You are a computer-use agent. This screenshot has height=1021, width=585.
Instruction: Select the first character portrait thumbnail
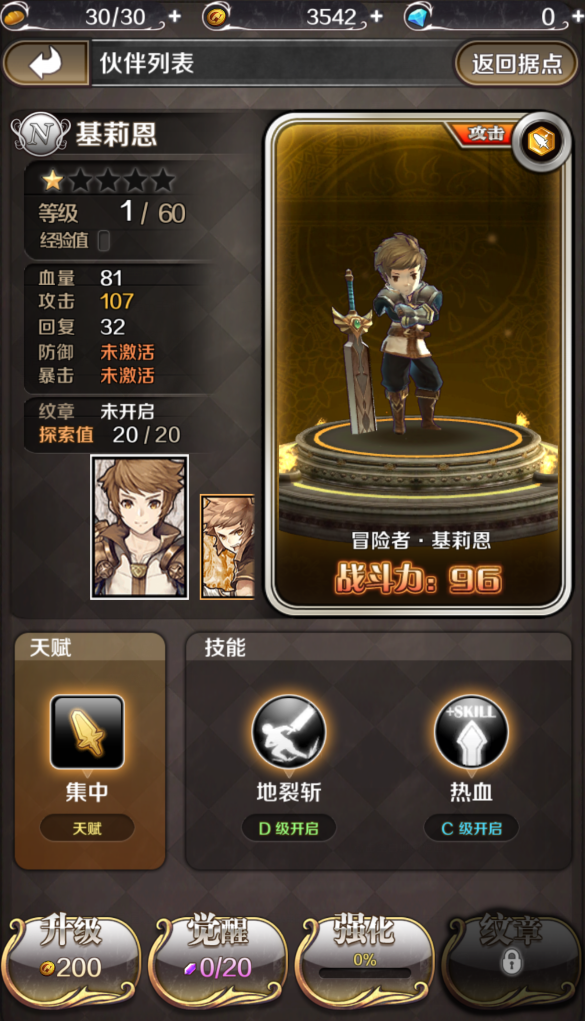click(x=139, y=527)
